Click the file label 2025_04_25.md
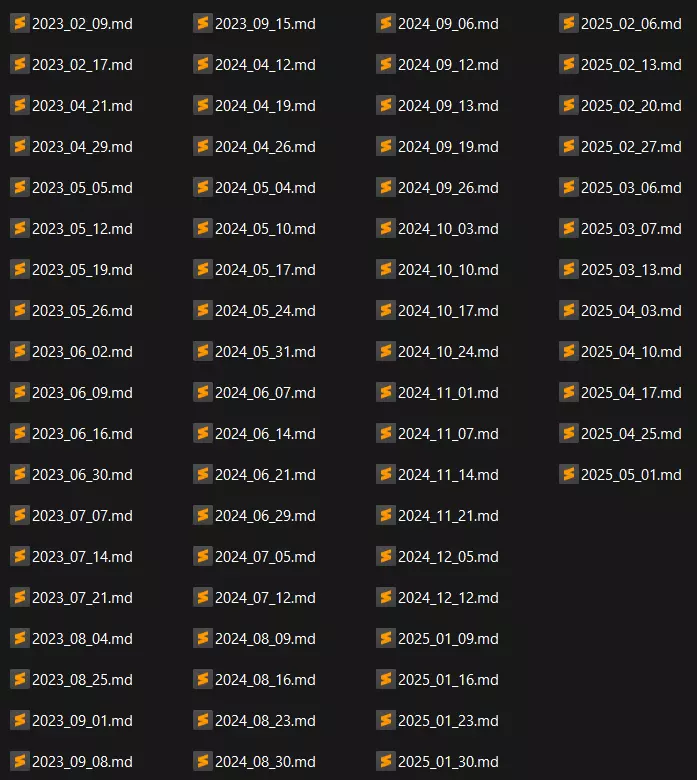The width and height of the screenshot is (697, 780). (632, 434)
